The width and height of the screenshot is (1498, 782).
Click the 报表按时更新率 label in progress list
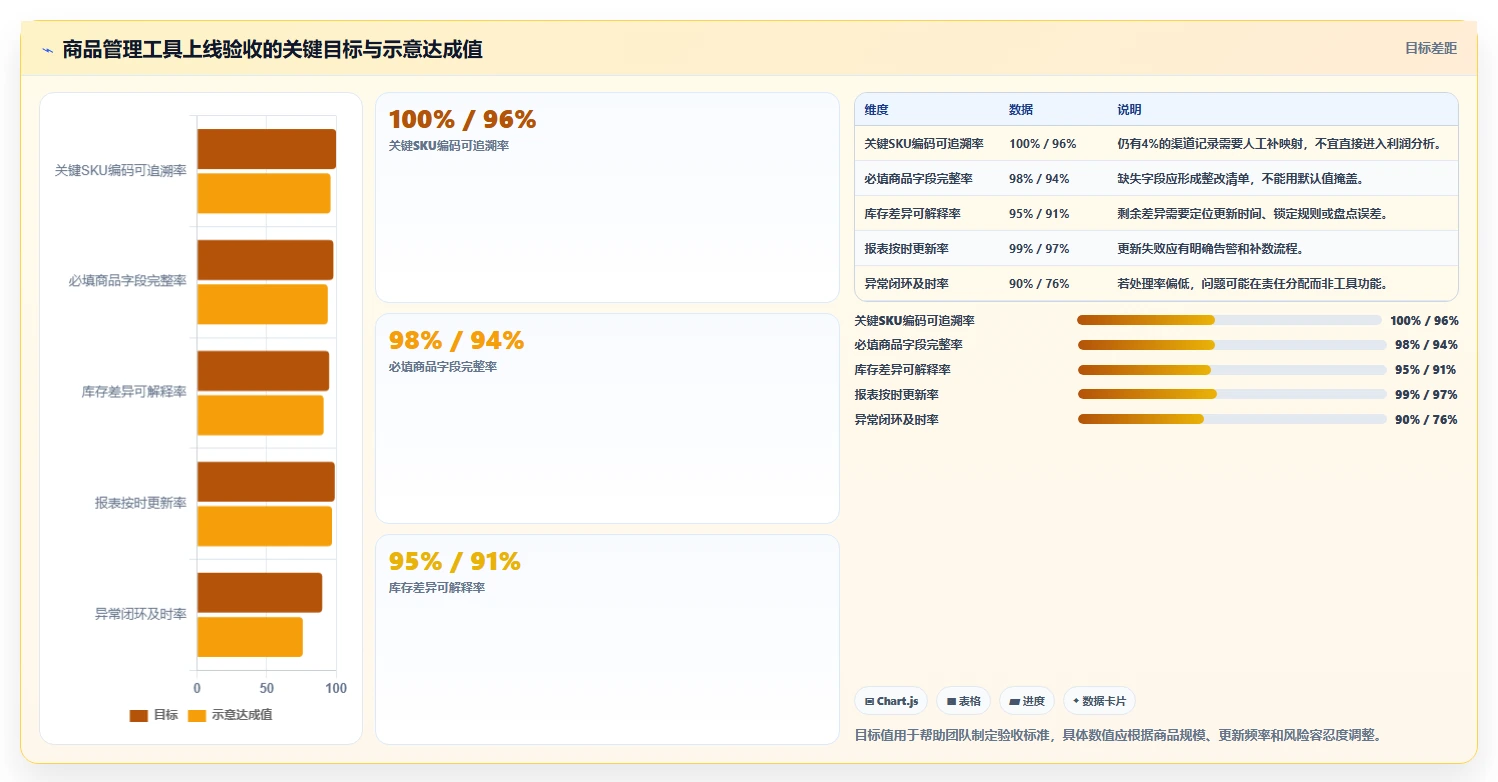coord(896,395)
